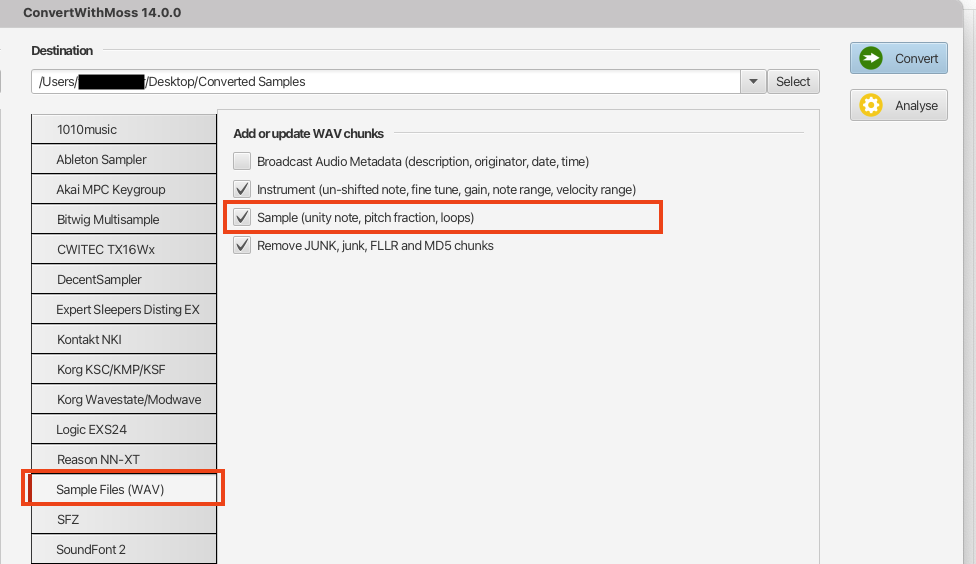Uncheck the Instrument chunk checkbox
The width and height of the screenshot is (976, 564).
tap(242, 189)
